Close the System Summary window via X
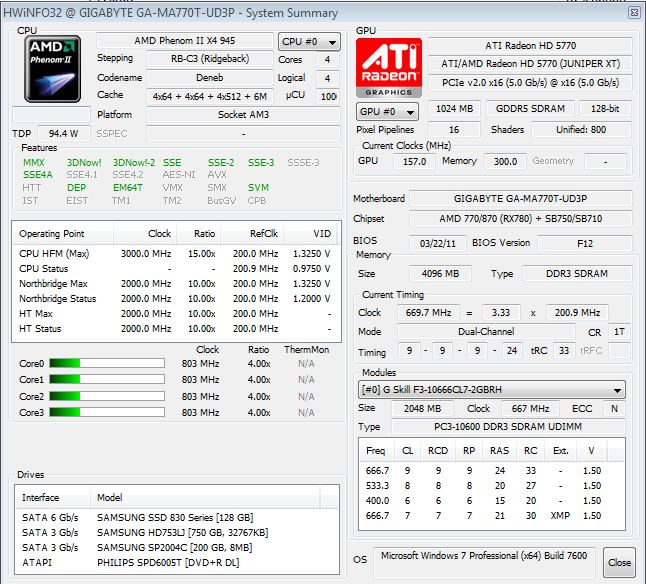The image size is (646, 584). (x=634, y=13)
